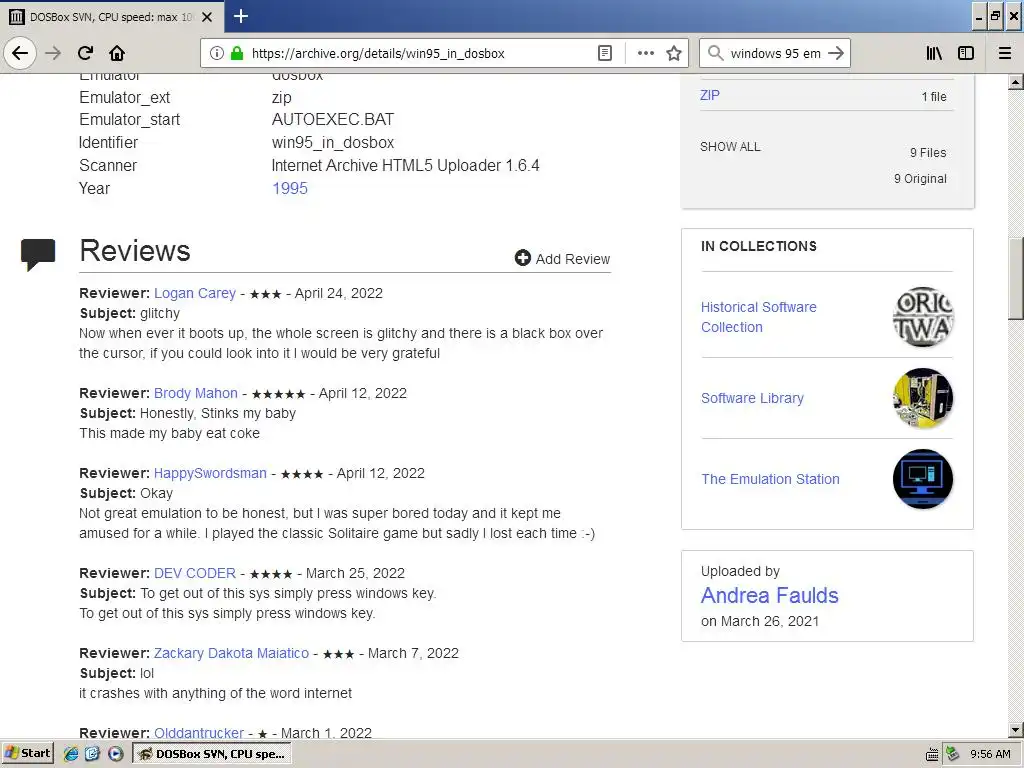Open uploader Andrea Faulds profile

point(769,595)
